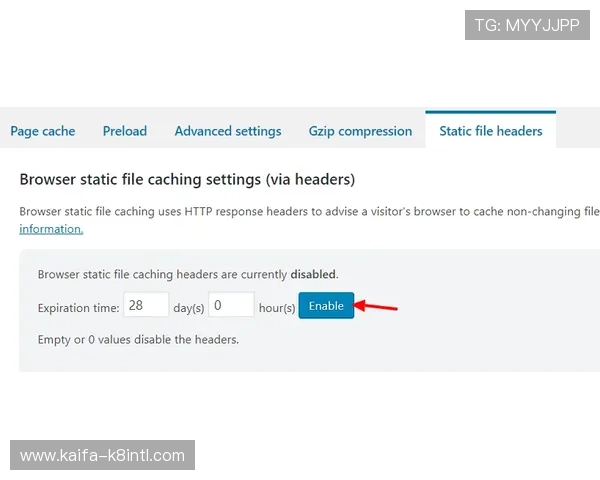Focus the hour(s) expiration input field
Viewport: 600px width, 480px height.
tap(231, 306)
